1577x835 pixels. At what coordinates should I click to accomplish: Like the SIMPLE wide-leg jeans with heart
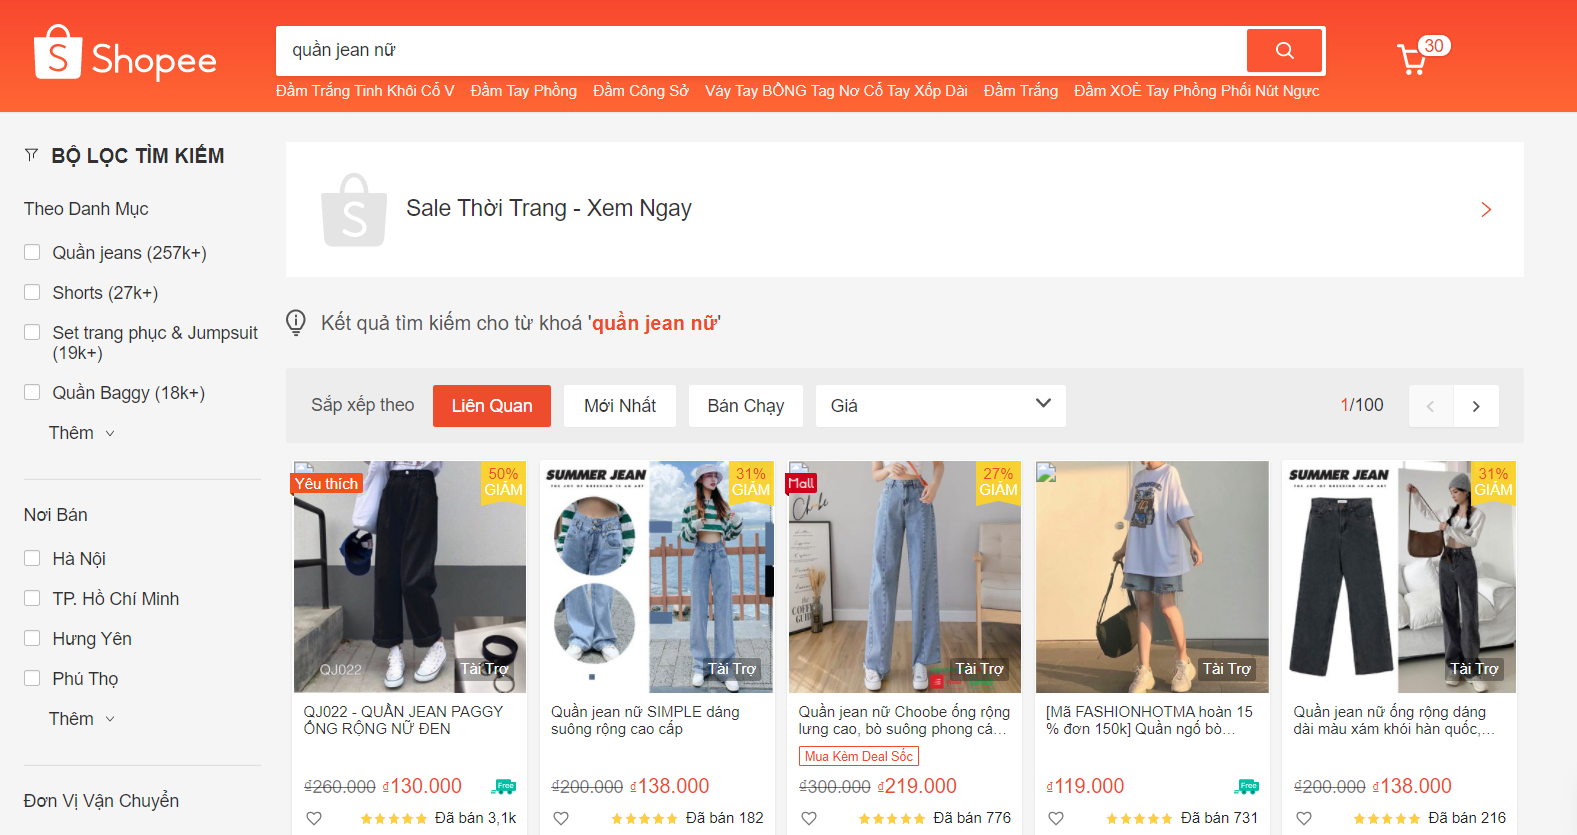click(x=561, y=818)
